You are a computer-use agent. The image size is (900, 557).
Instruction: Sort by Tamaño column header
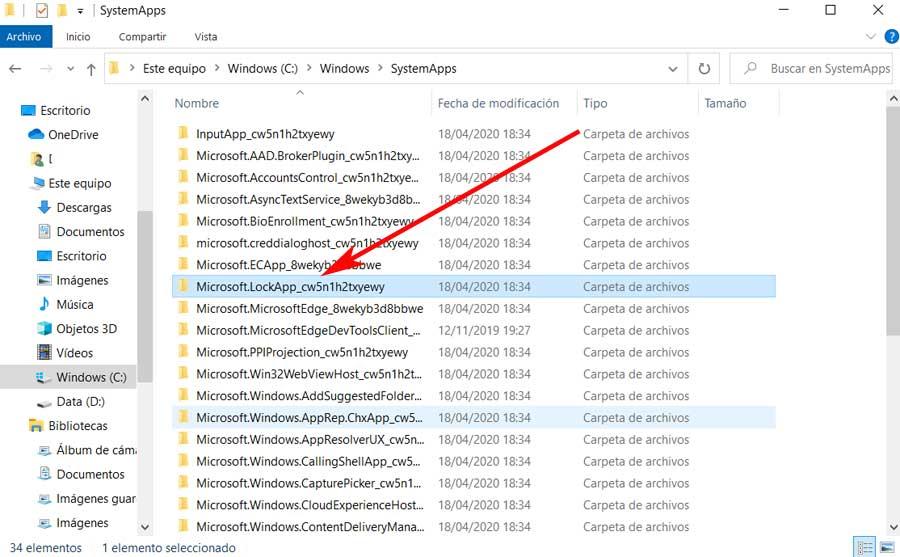pos(739,103)
